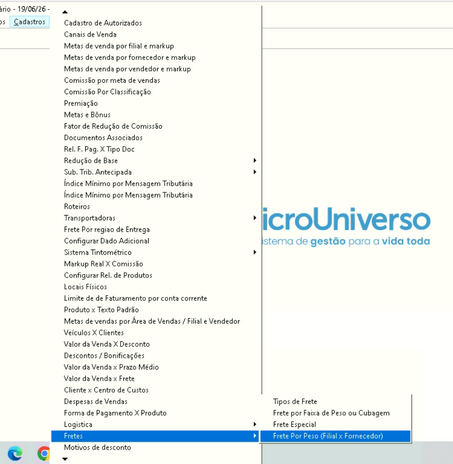Open Metas de vendas por Área de Vendas

click(x=155, y=321)
